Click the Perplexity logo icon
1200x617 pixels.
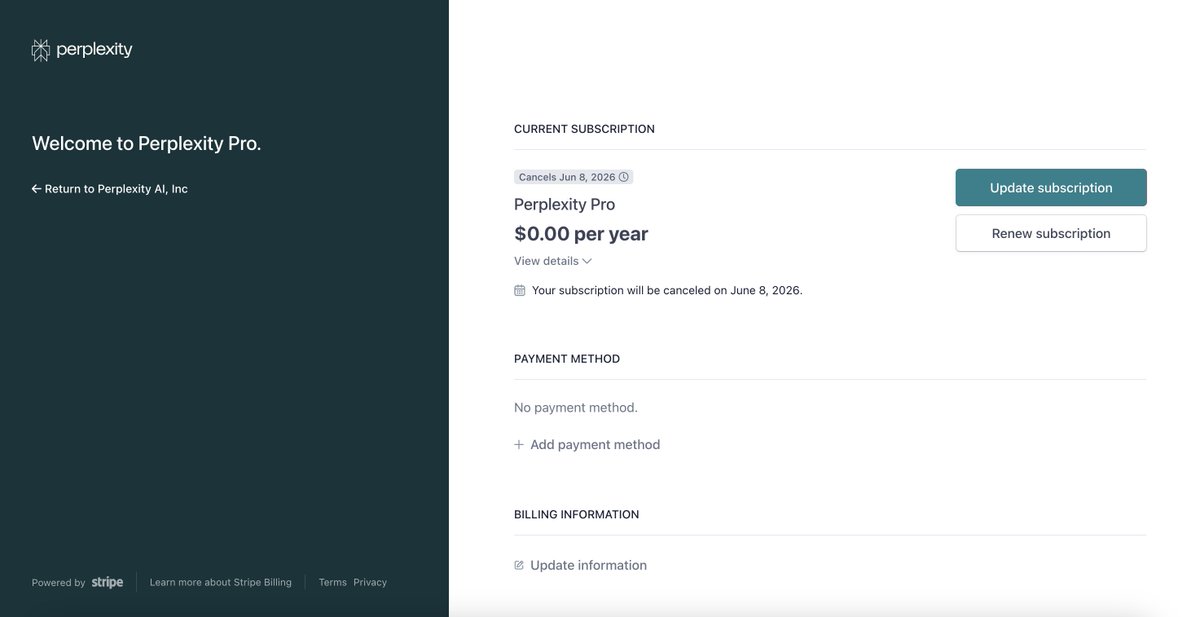41,50
